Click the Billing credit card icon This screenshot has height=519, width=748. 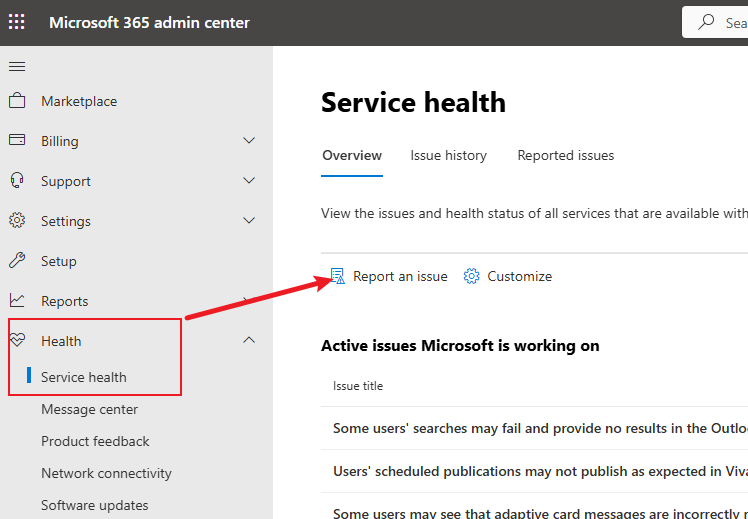tap(17, 140)
